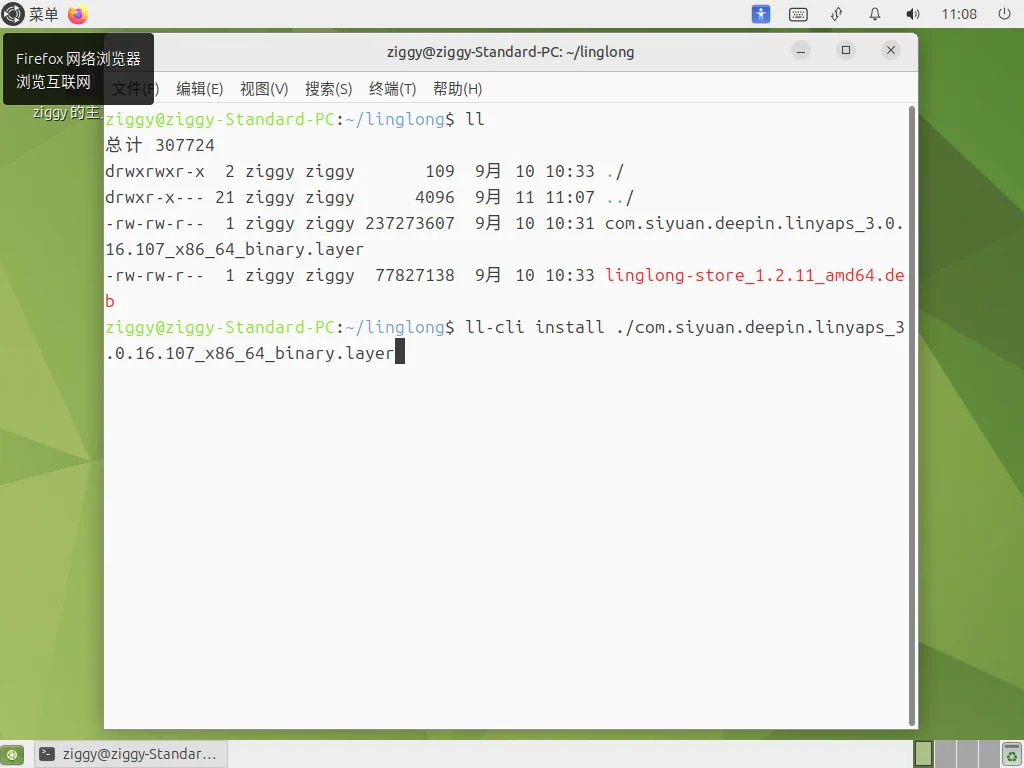The height and width of the screenshot is (768, 1024).
Task: Click the red linglong-store_1.2.11_amd64.de filename
Action: tap(754, 276)
